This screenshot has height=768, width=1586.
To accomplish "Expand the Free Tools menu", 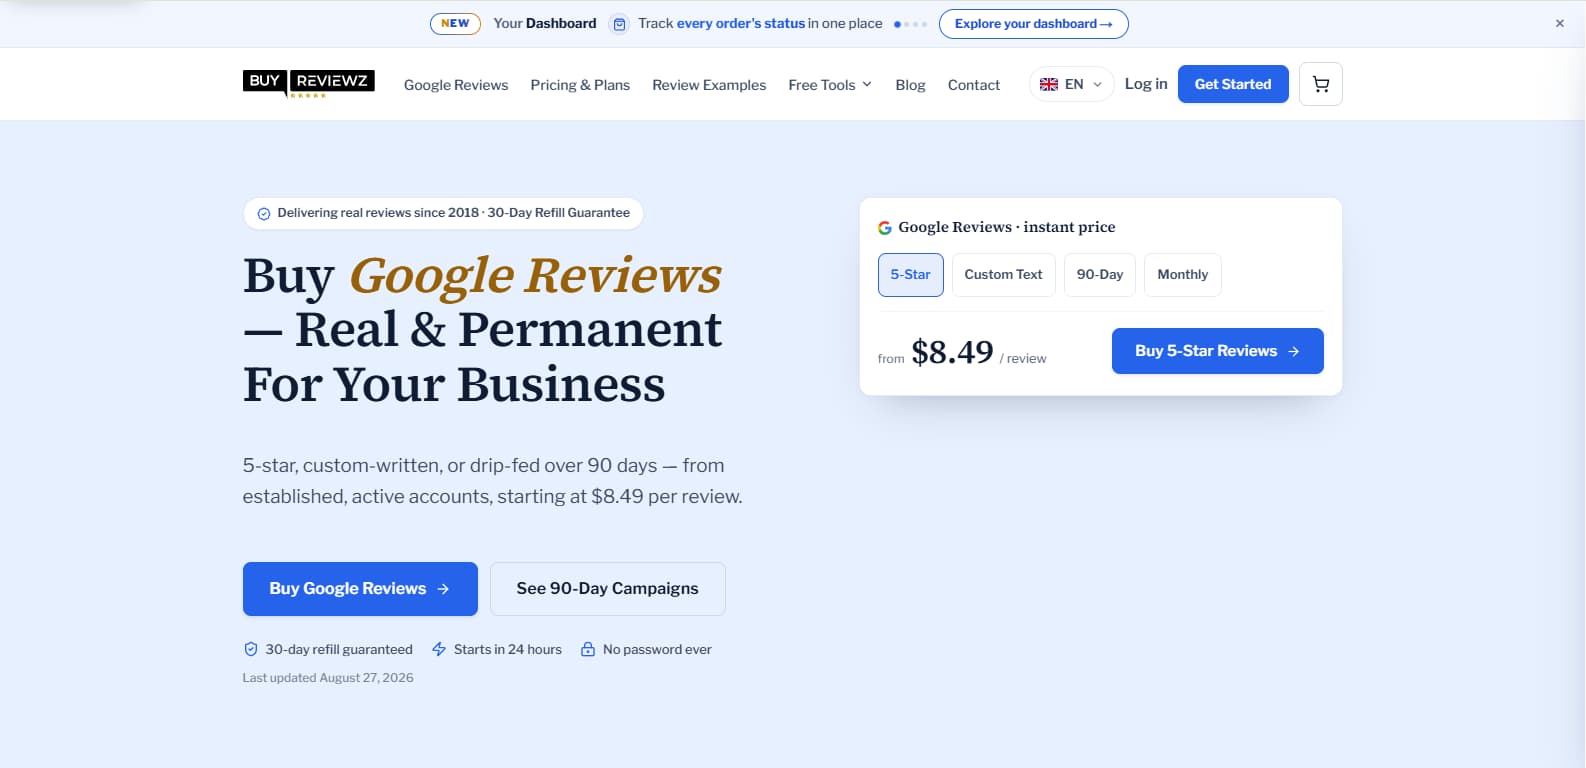I will [x=830, y=85].
